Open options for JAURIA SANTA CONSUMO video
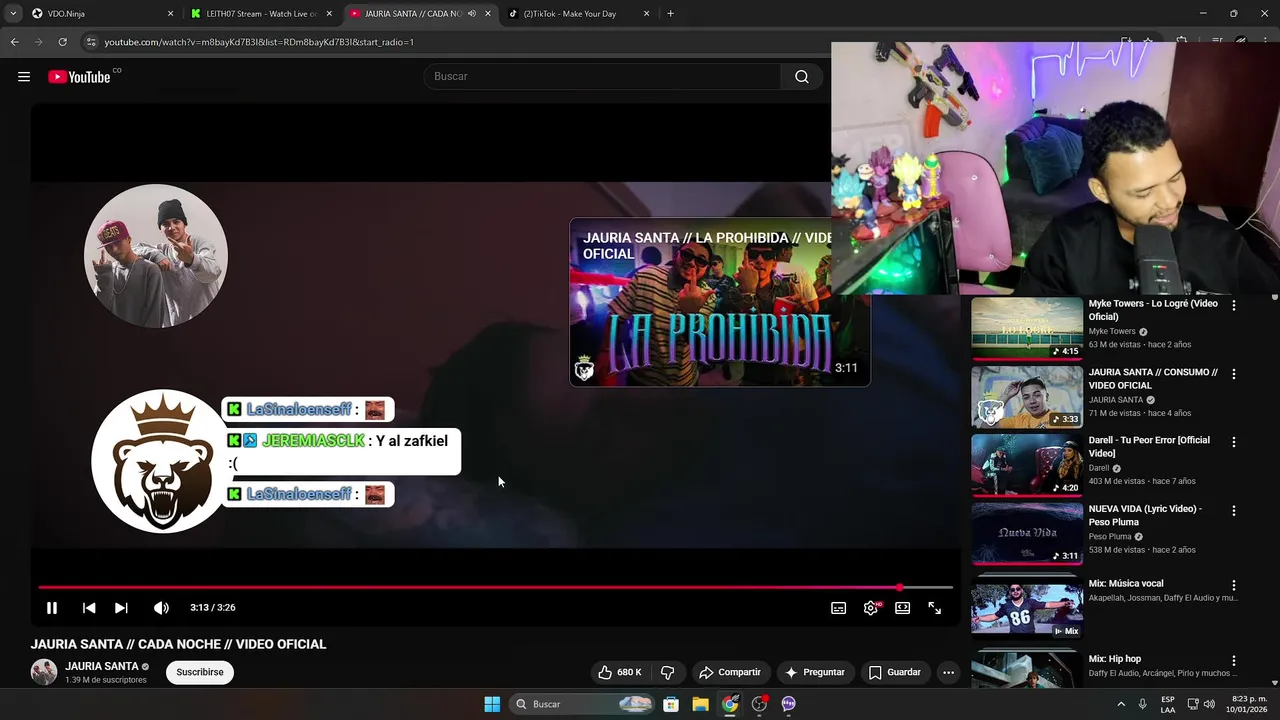This screenshot has height=720, width=1280. [x=1234, y=374]
